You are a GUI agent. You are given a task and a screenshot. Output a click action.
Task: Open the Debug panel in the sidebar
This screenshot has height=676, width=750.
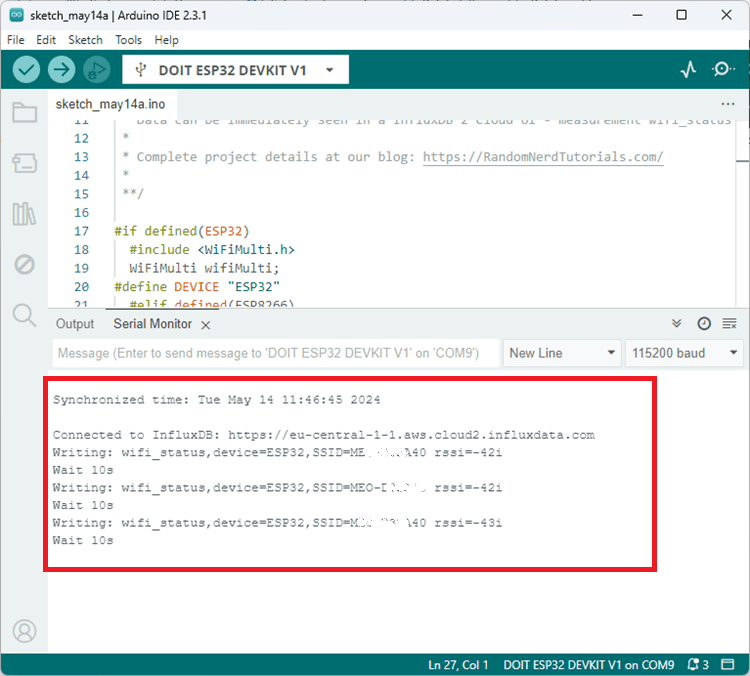point(24,264)
